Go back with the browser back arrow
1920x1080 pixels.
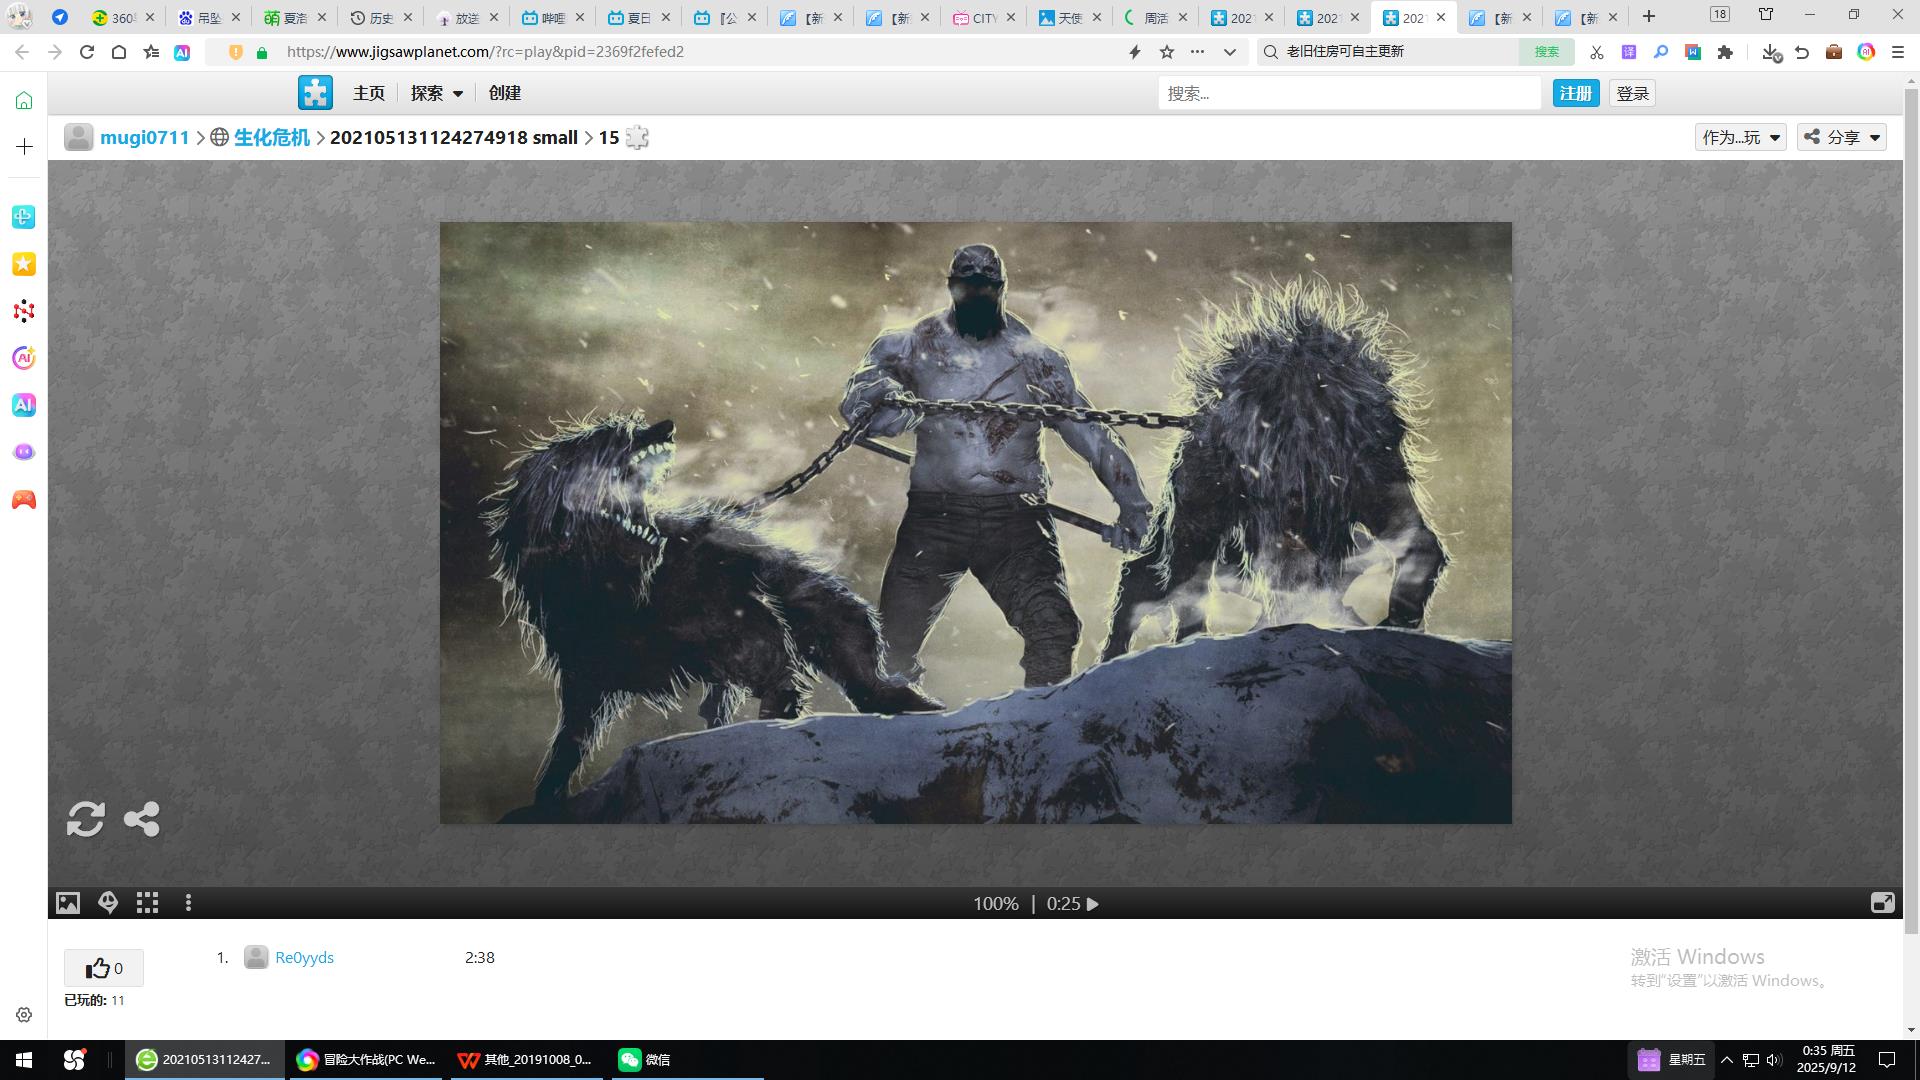pos(22,52)
